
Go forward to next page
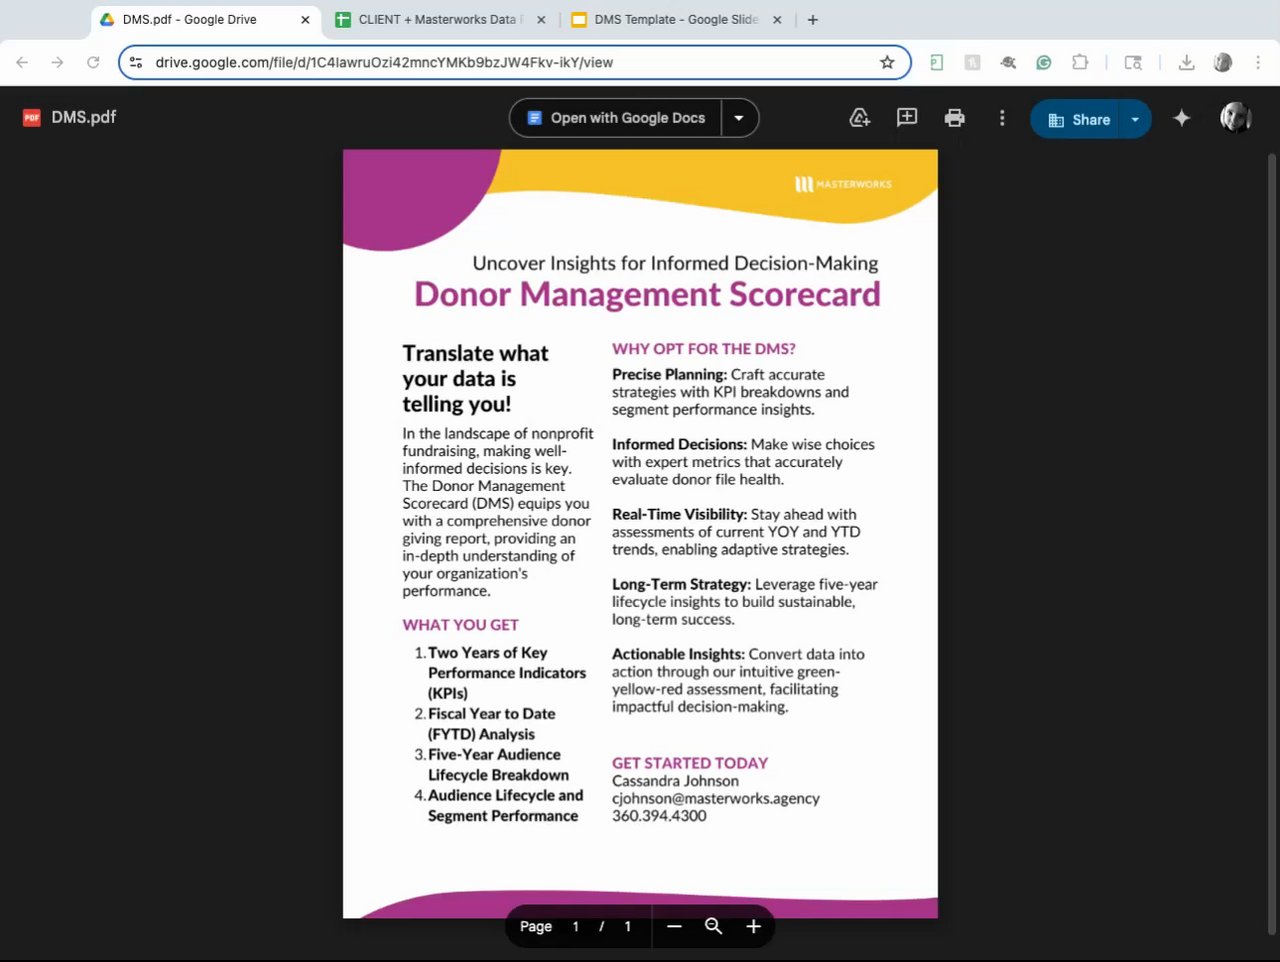pyautogui.click(x=57, y=62)
